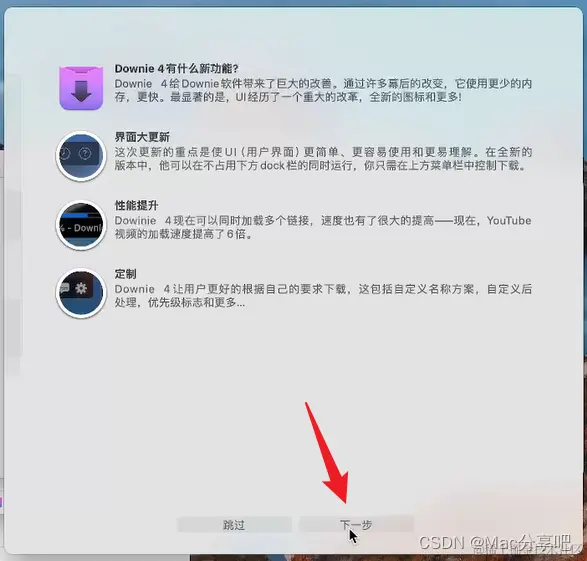
Task: Click the 跳过 (Skip) button
Action: 234,525
